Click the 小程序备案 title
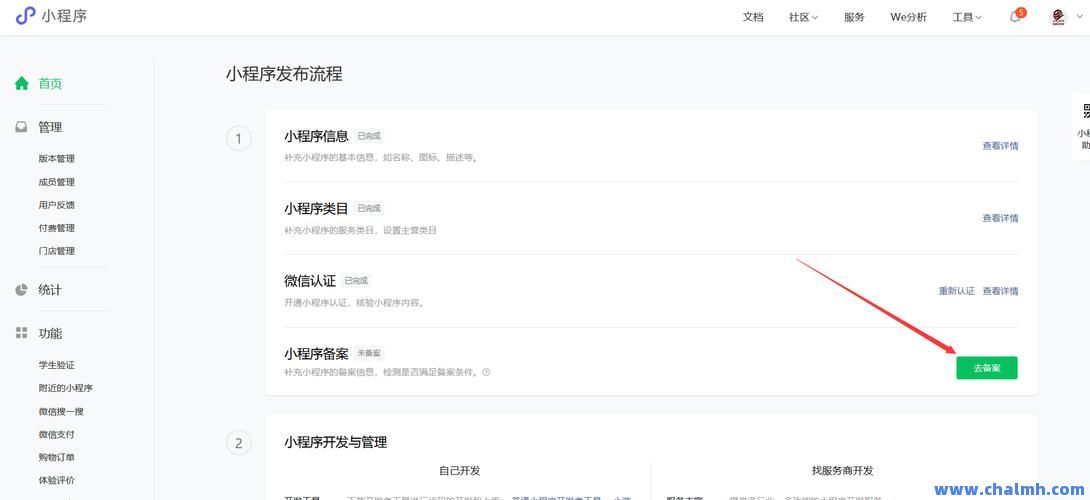Screen dimensions: 1090x500 pyautogui.click(x=316, y=354)
